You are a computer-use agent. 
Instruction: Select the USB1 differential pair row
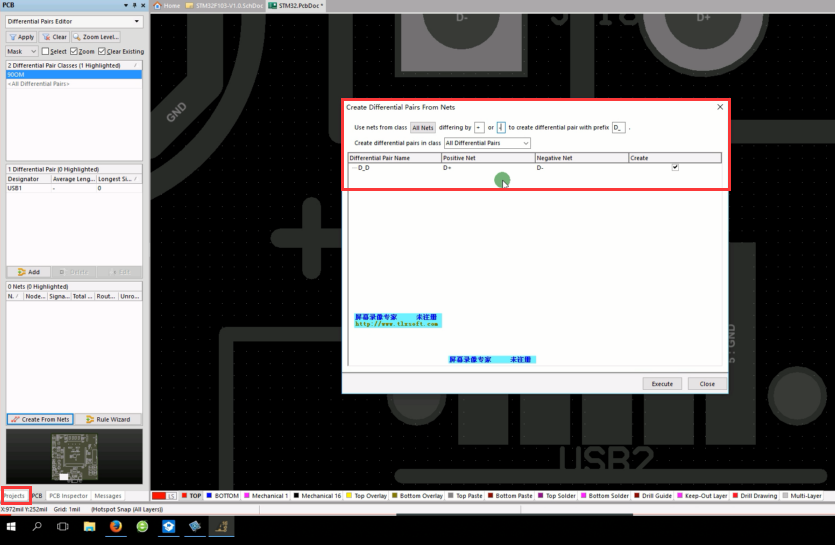coord(73,188)
